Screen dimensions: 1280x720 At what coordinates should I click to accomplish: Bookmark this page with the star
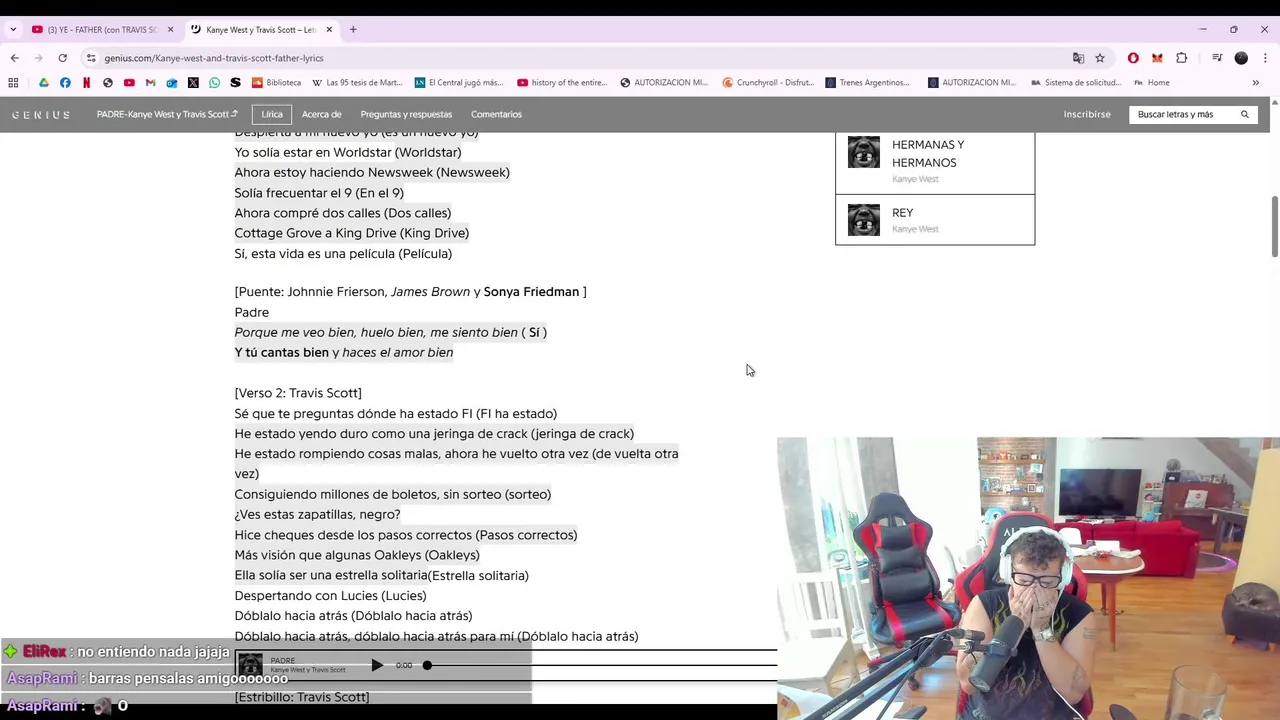pos(1100,58)
